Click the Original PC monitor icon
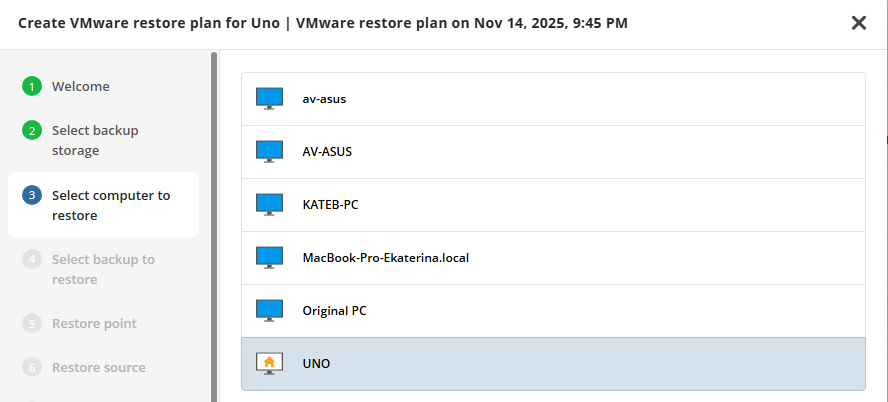The image size is (888, 402). (x=269, y=311)
